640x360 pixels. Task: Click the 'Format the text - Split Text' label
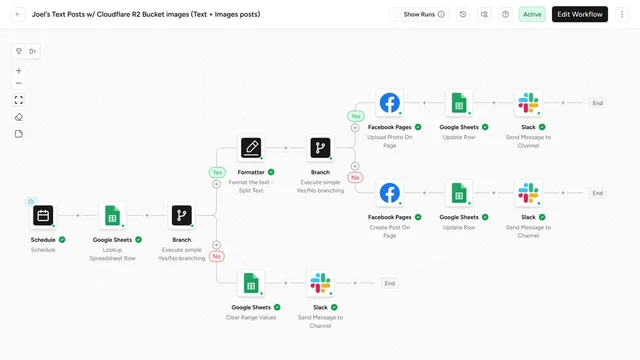tap(251, 187)
